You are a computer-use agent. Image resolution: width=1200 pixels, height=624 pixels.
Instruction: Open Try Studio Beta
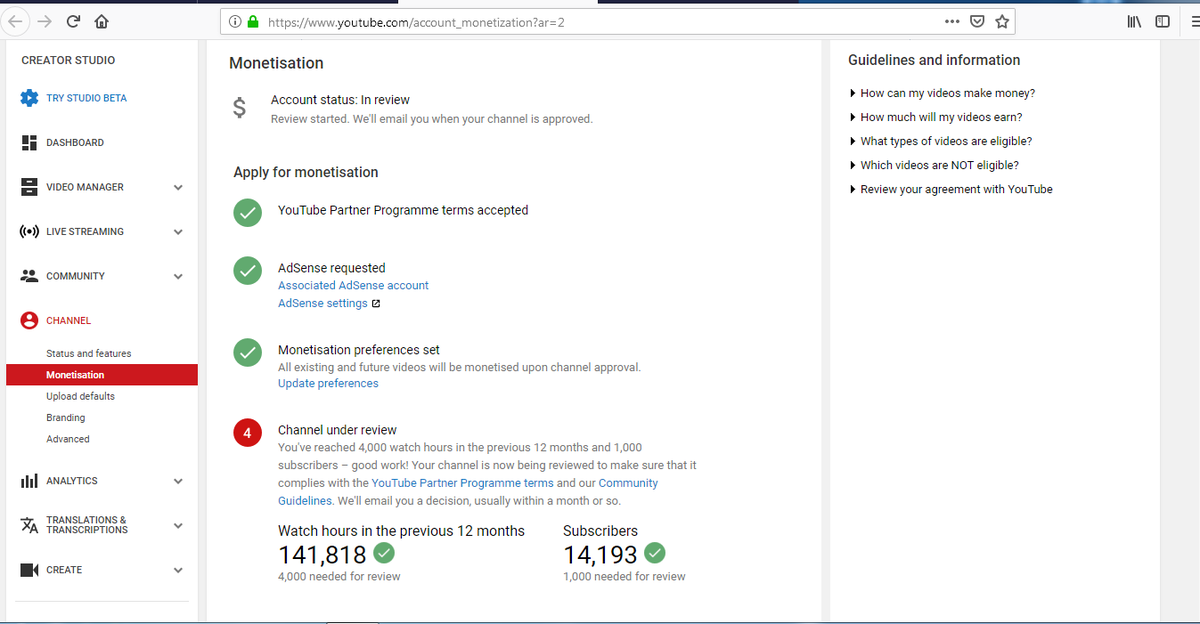pos(86,98)
